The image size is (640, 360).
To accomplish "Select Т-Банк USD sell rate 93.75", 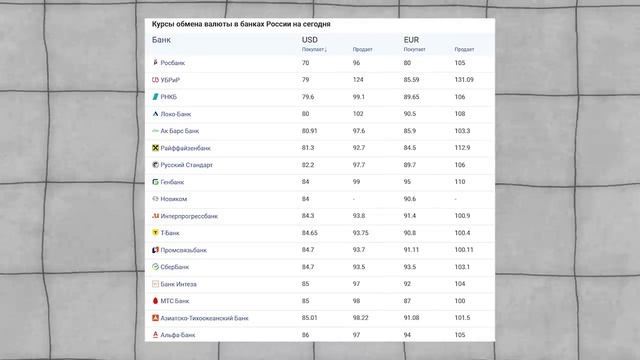I will click(x=360, y=233).
